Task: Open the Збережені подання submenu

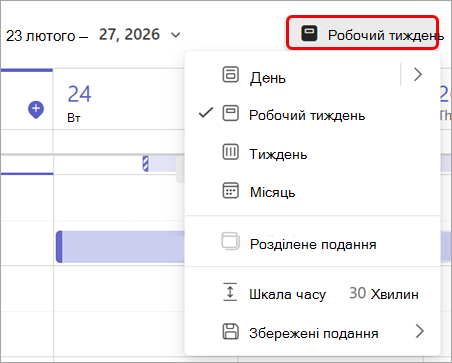Action: [313, 332]
